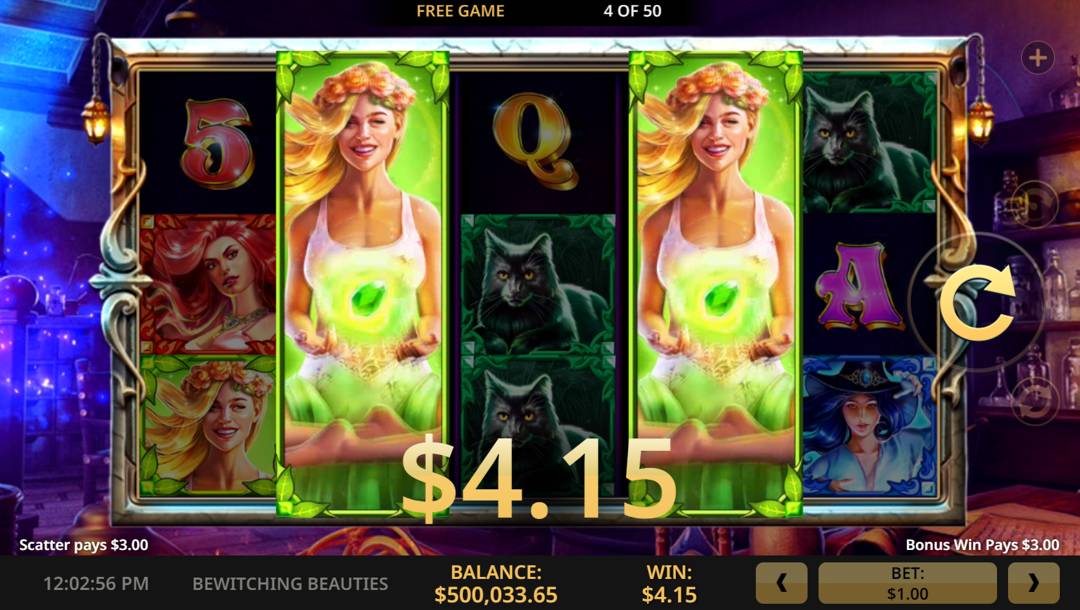This screenshot has width=1080, height=610.
Task: Click the expanded green witch on reel two
Action: (363, 284)
